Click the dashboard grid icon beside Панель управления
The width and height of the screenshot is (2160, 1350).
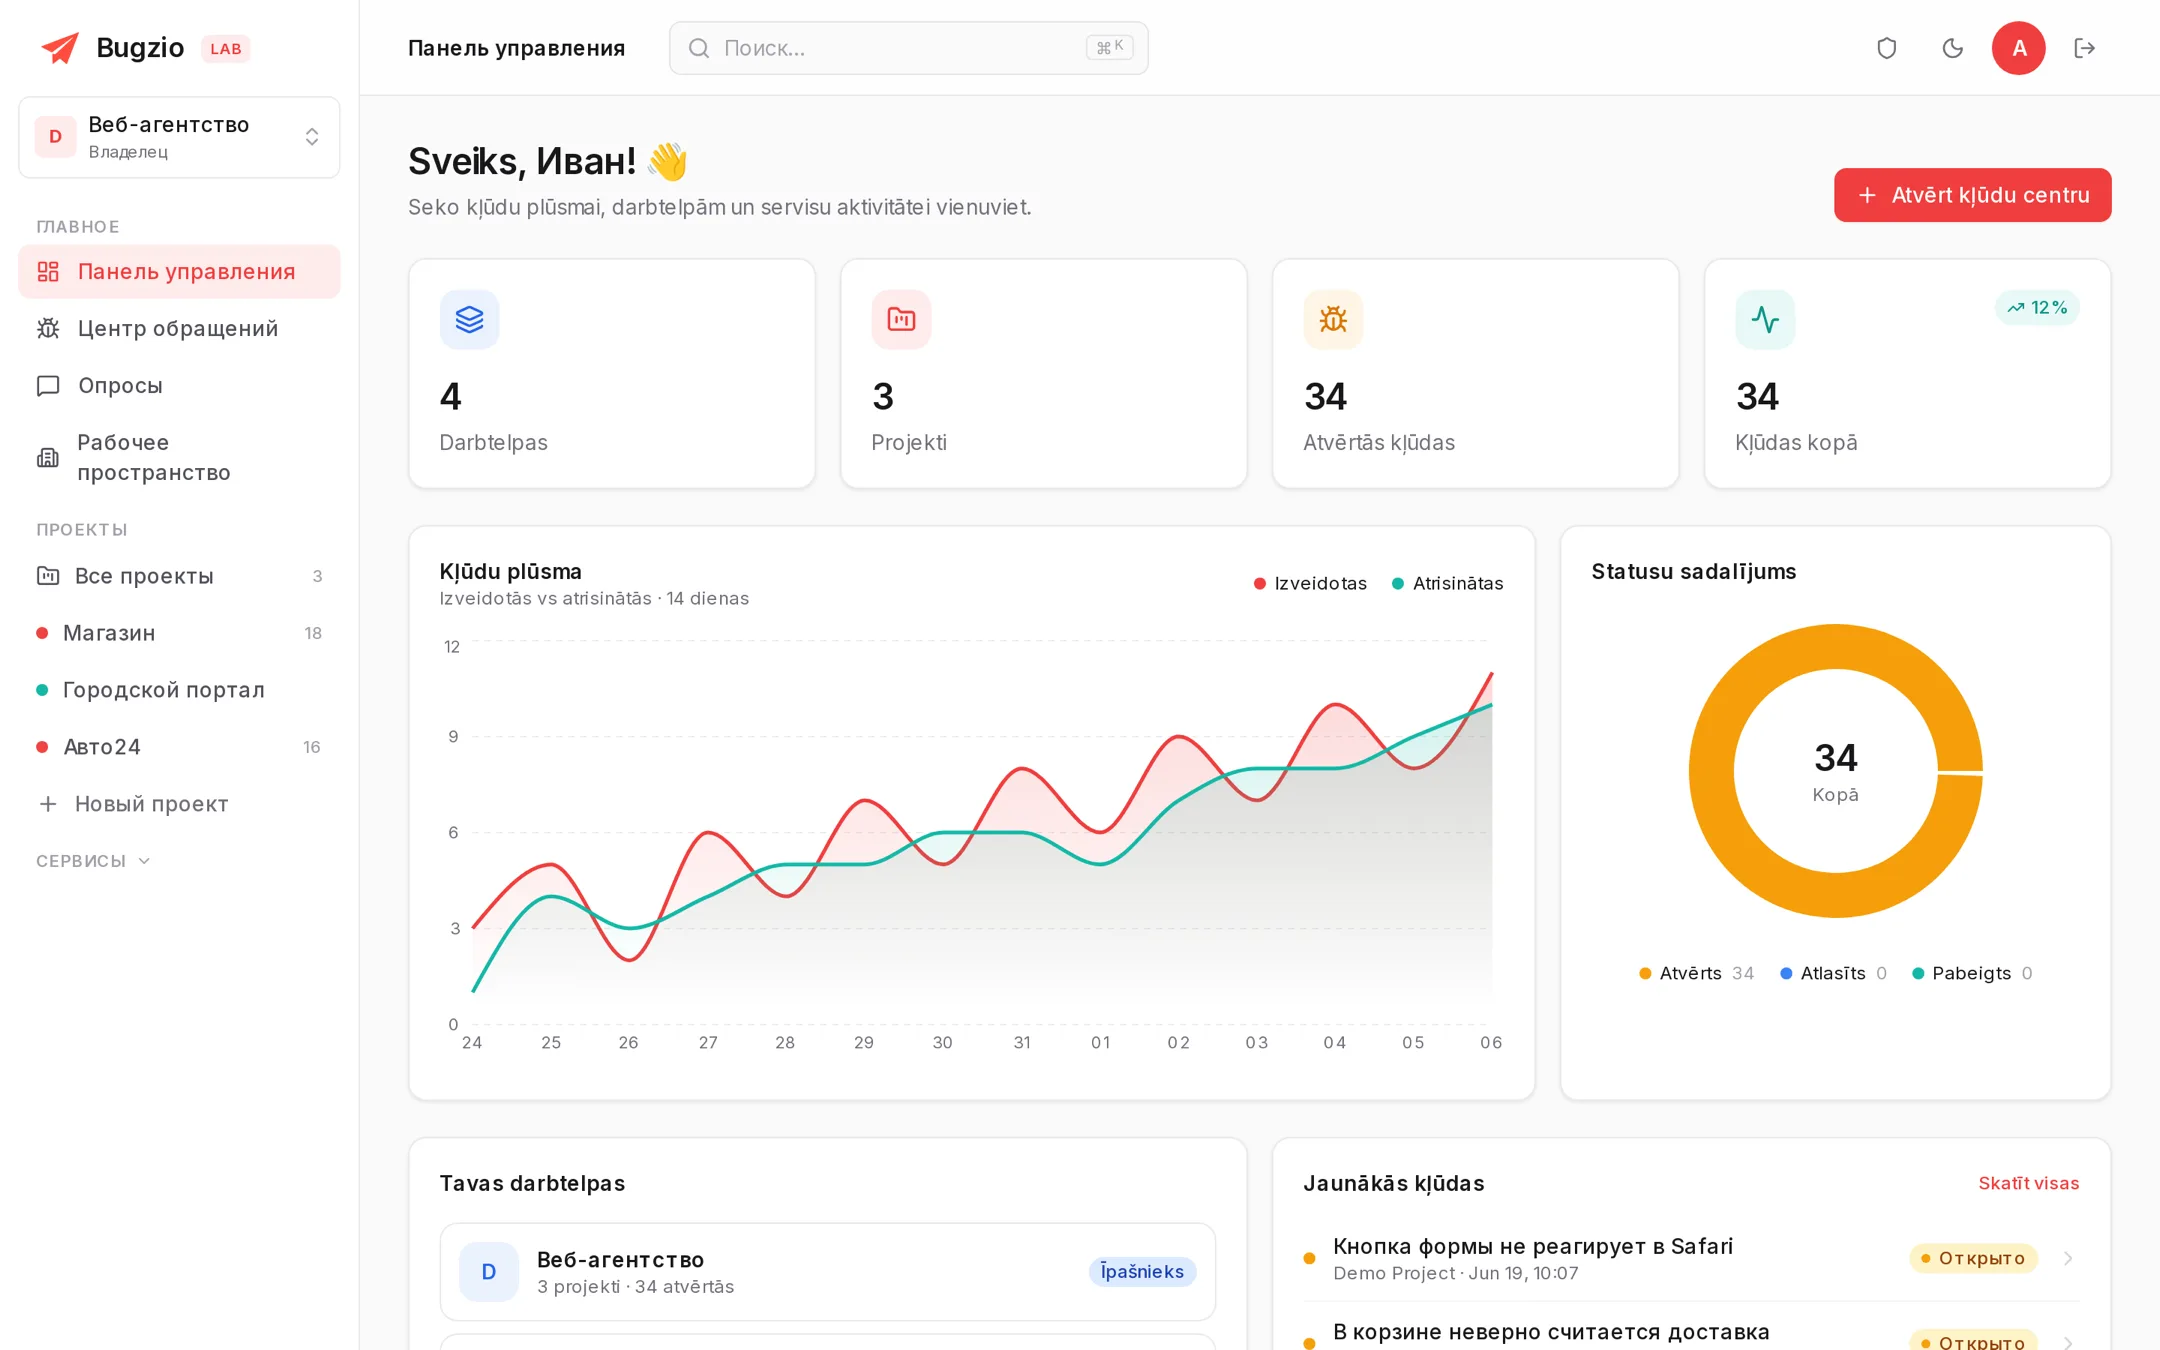[48, 272]
